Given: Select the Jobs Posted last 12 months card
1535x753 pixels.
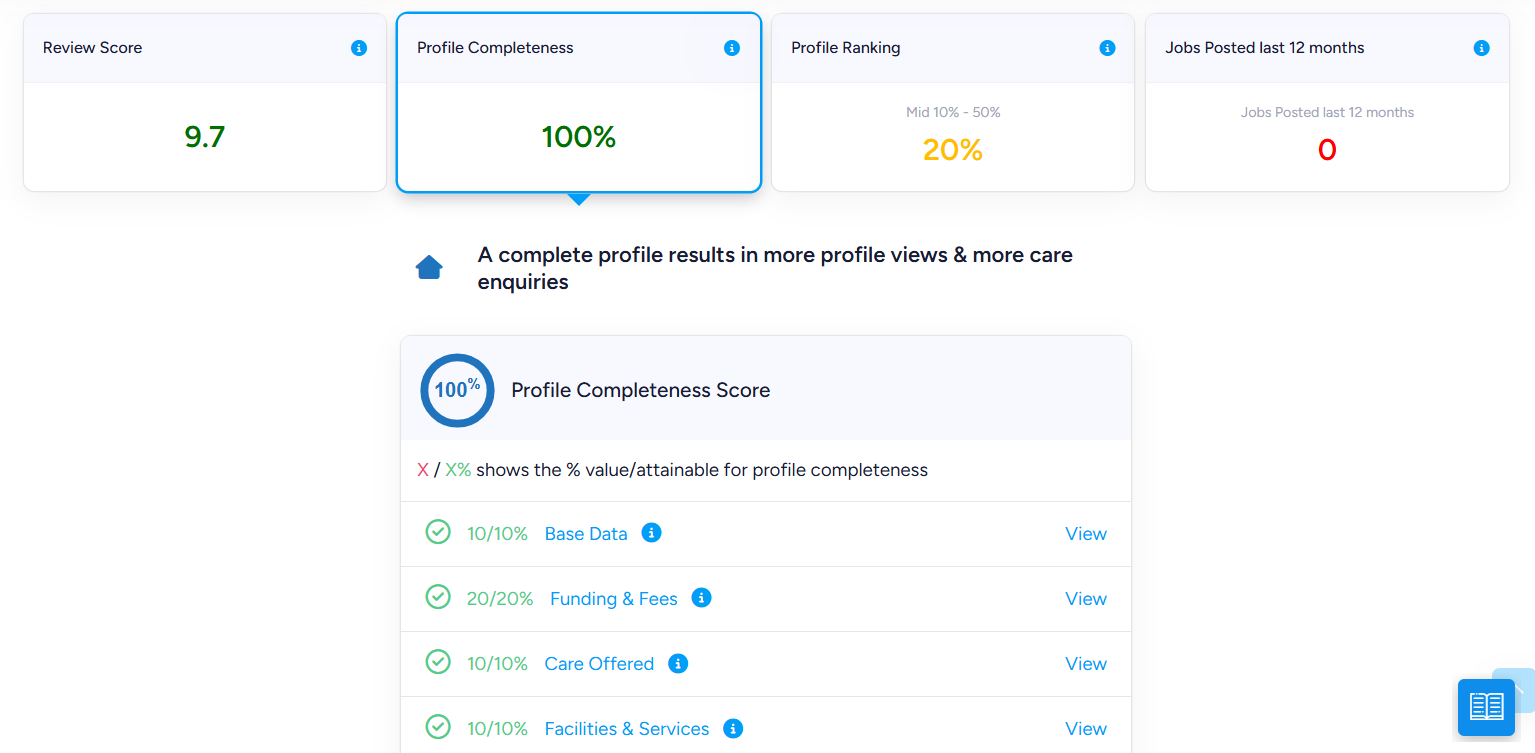Looking at the screenshot, I should pyautogui.click(x=1327, y=102).
